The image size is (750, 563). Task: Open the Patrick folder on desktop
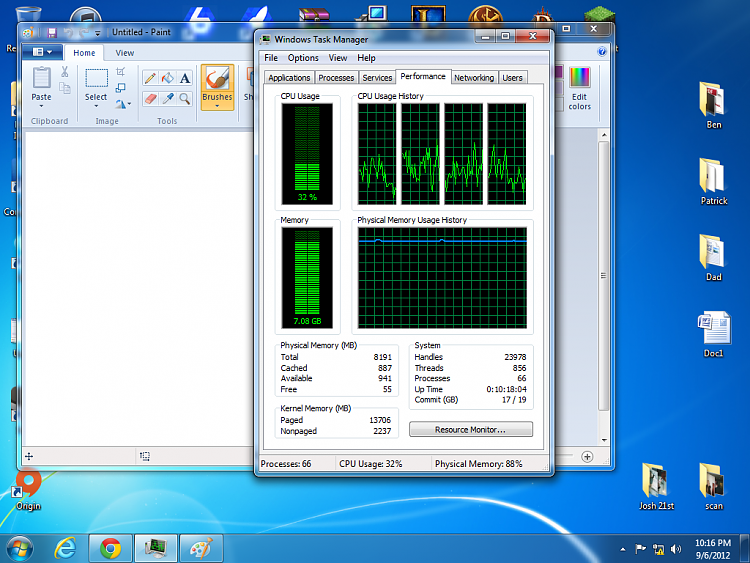(x=713, y=182)
